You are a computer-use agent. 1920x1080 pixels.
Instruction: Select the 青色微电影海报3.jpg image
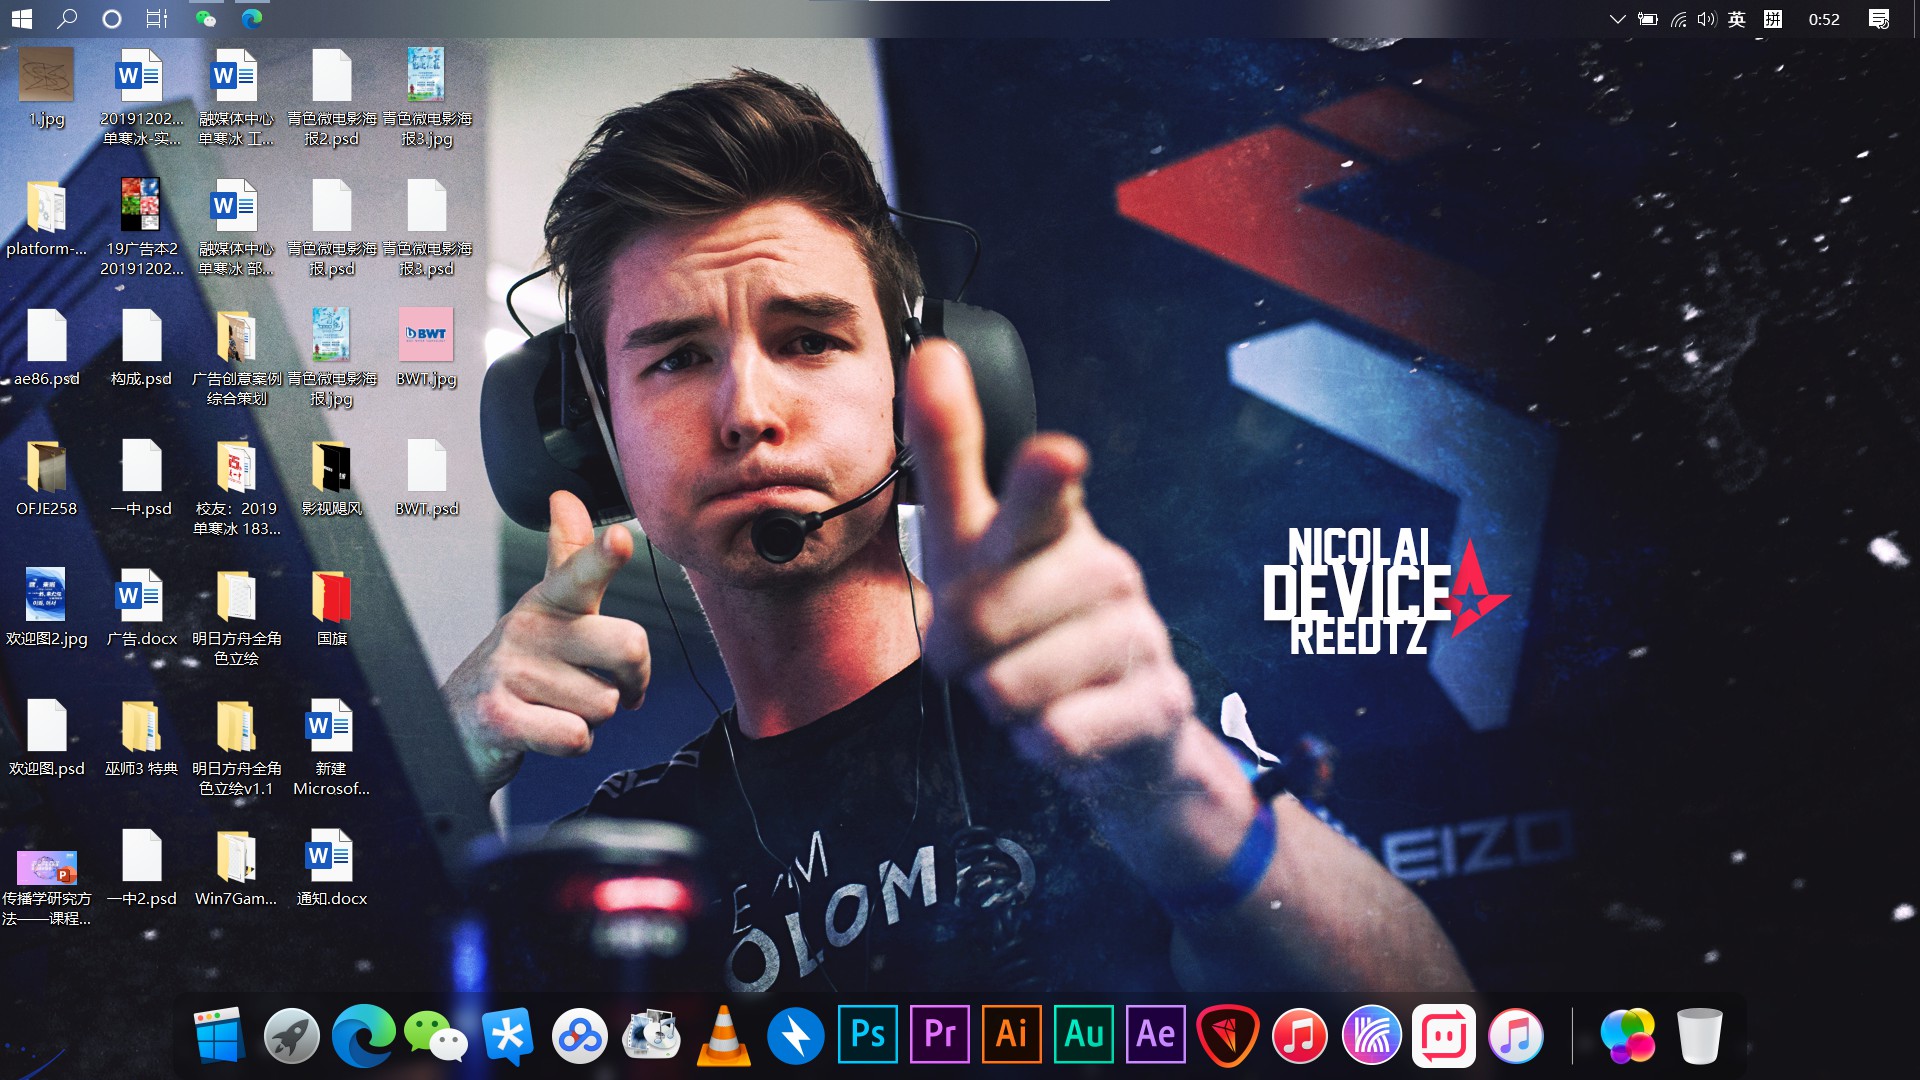(427, 96)
